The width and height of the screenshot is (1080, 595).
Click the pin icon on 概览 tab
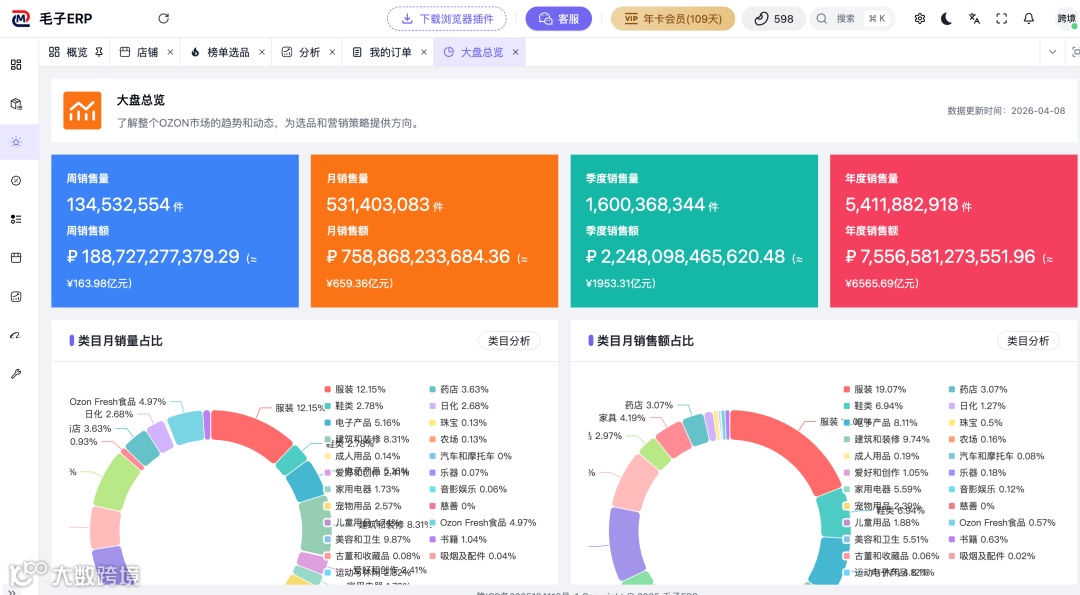[99, 52]
